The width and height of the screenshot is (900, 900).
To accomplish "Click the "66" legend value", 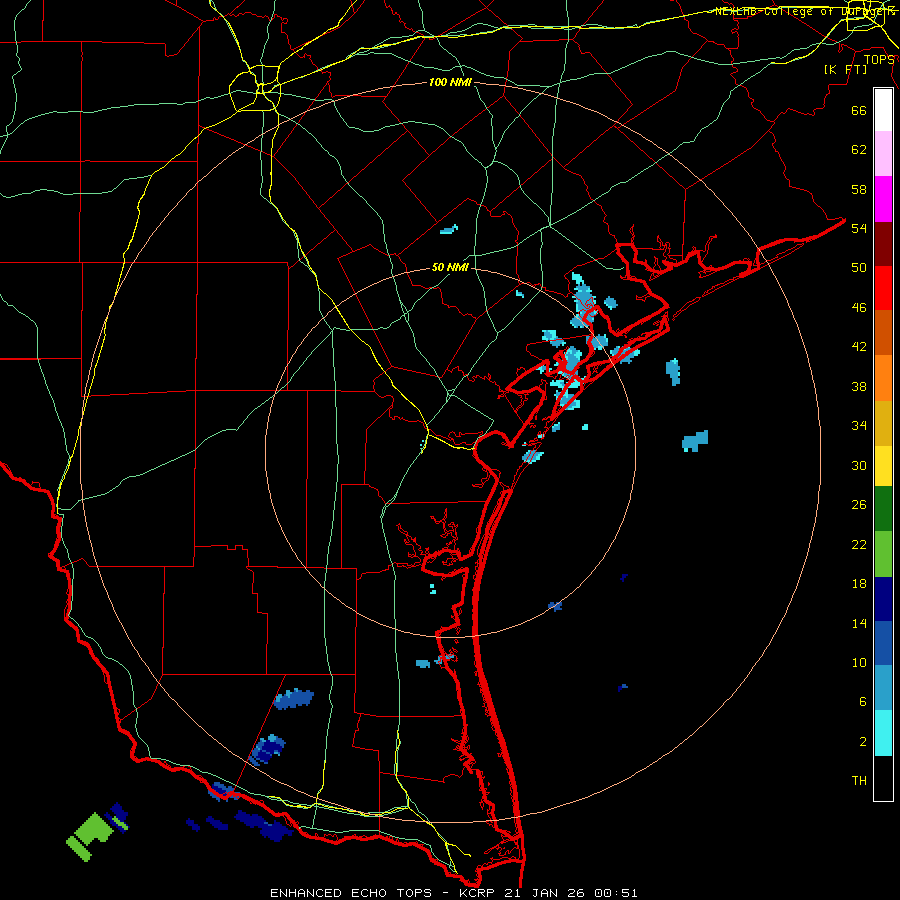I will (x=859, y=110).
